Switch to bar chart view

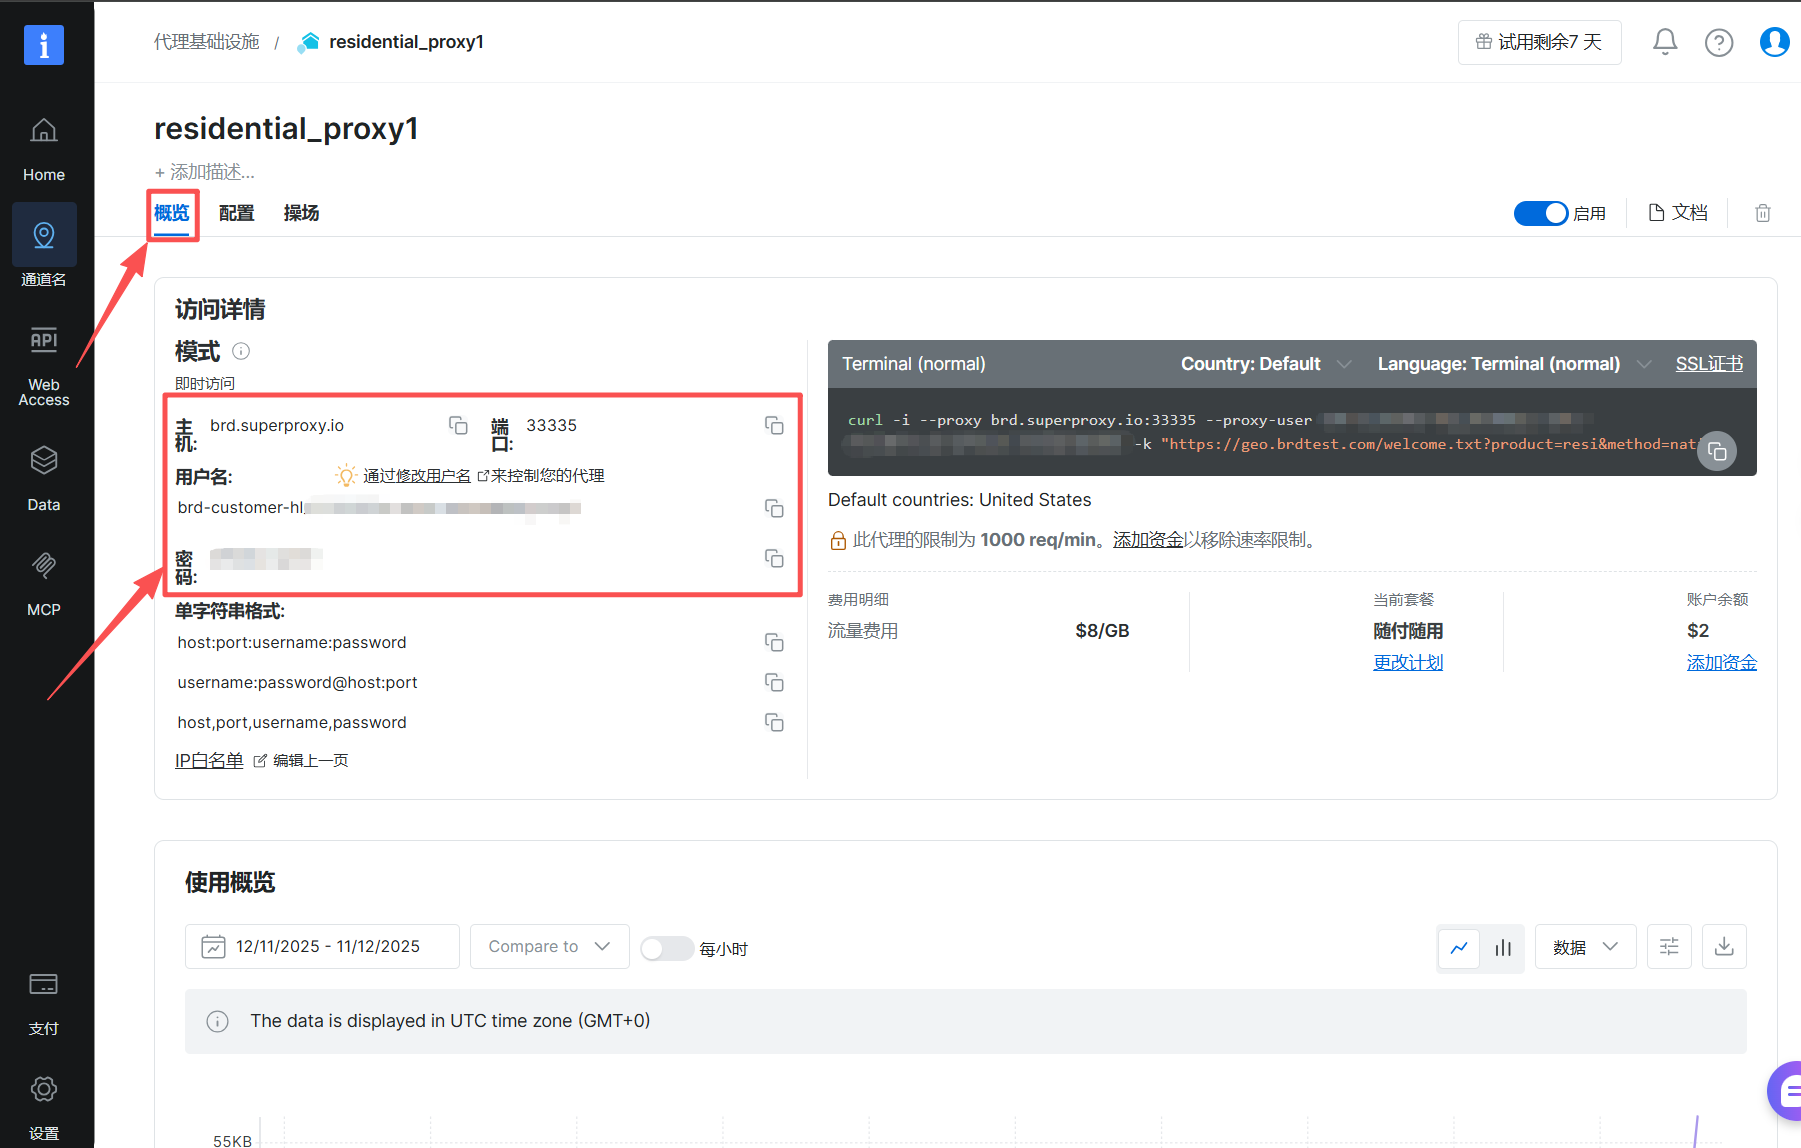pyautogui.click(x=1502, y=948)
